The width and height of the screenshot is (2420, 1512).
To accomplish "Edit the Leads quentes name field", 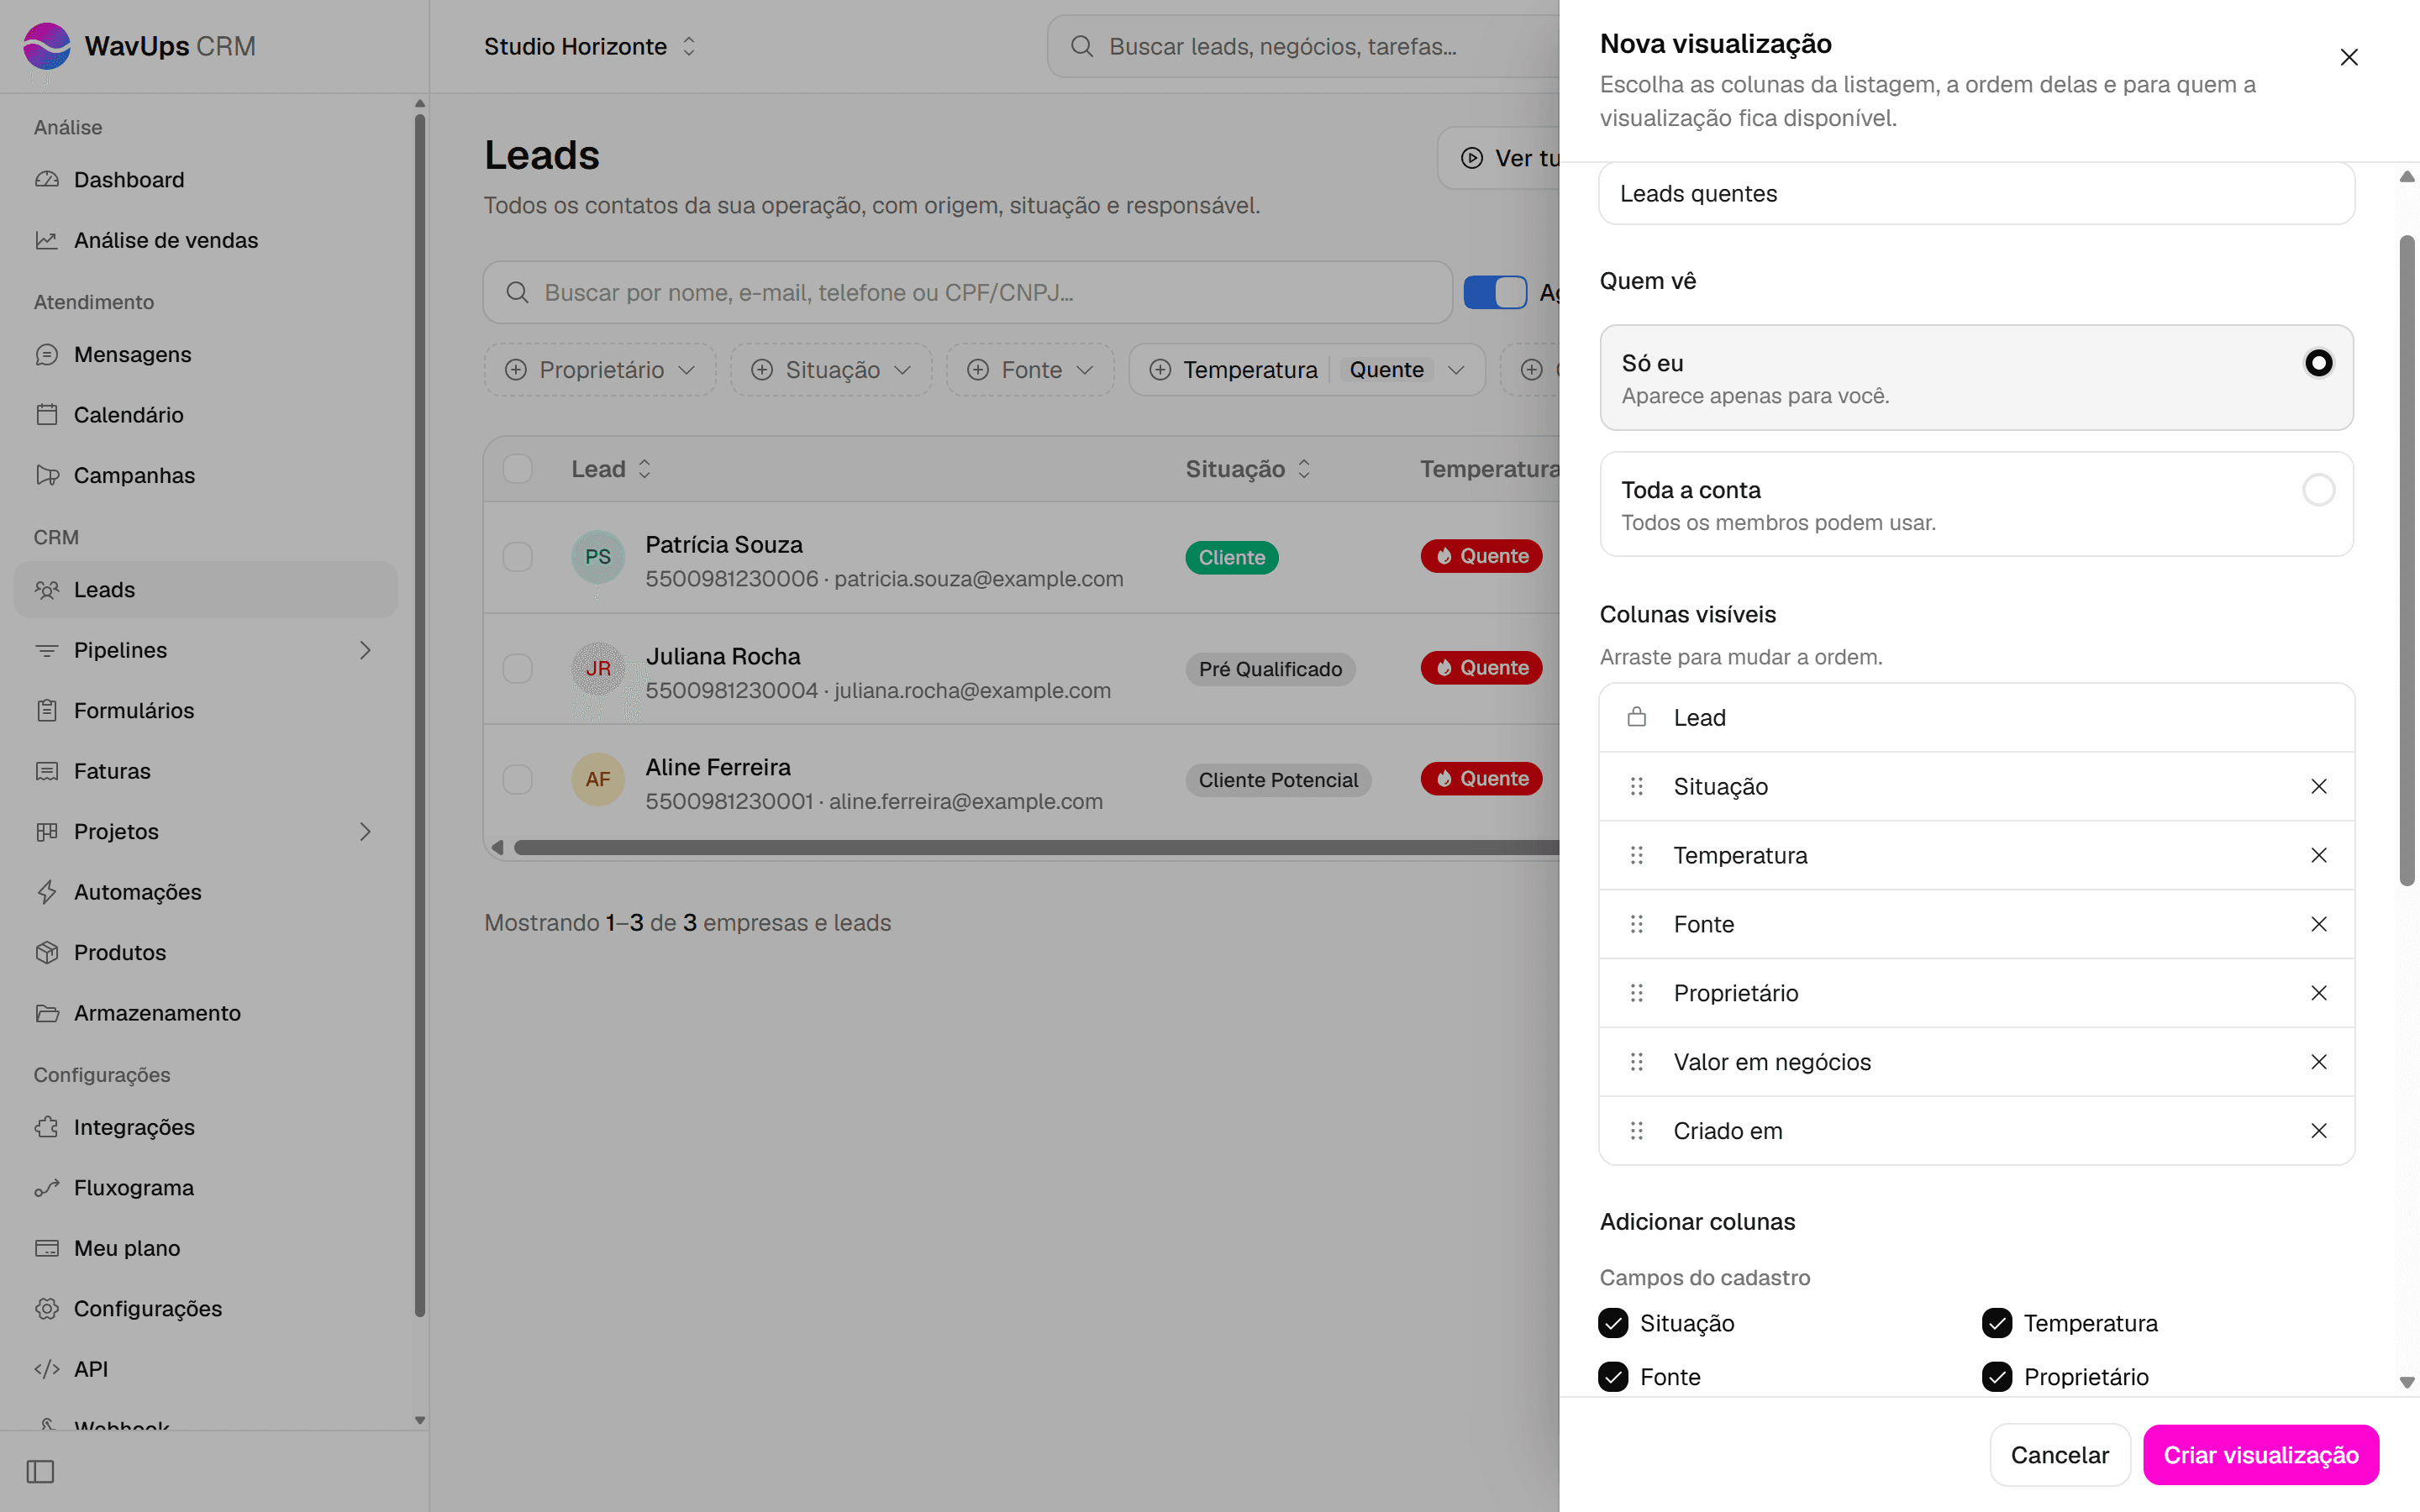I will pyautogui.click(x=1976, y=194).
